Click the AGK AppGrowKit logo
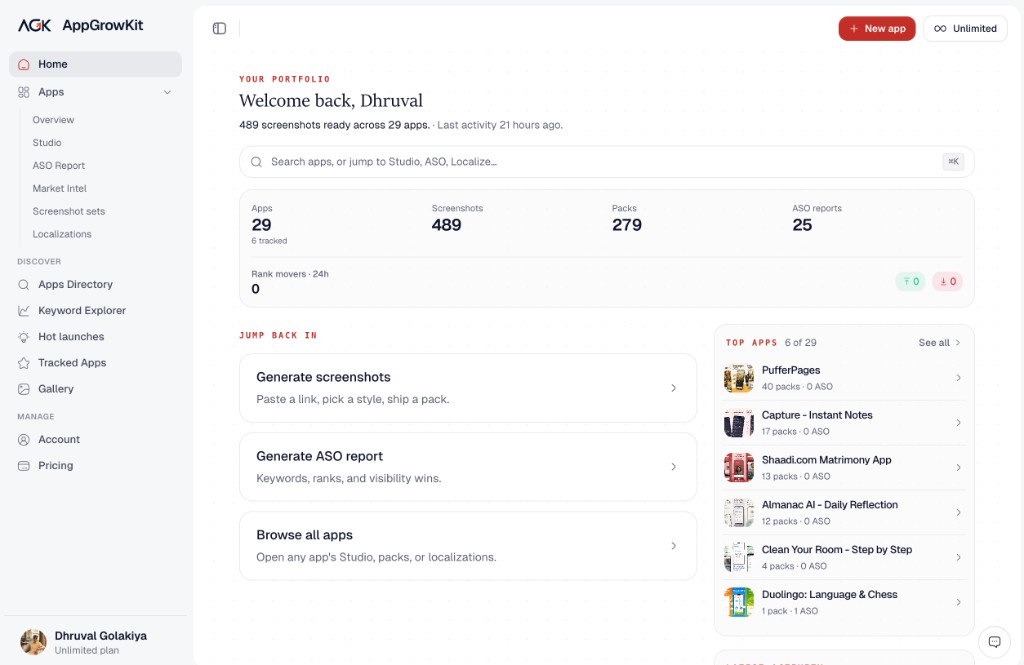Screen dimensions: 1024x665 [x=80, y=25]
